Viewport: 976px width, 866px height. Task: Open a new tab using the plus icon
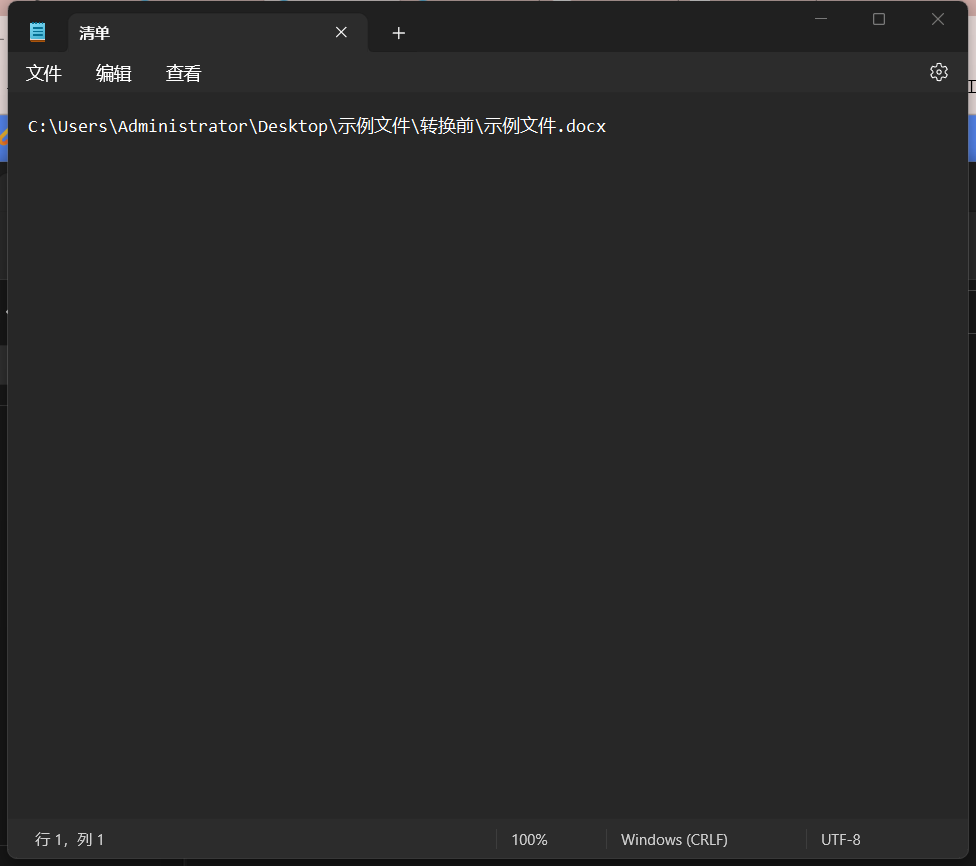[x=398, y=33]
